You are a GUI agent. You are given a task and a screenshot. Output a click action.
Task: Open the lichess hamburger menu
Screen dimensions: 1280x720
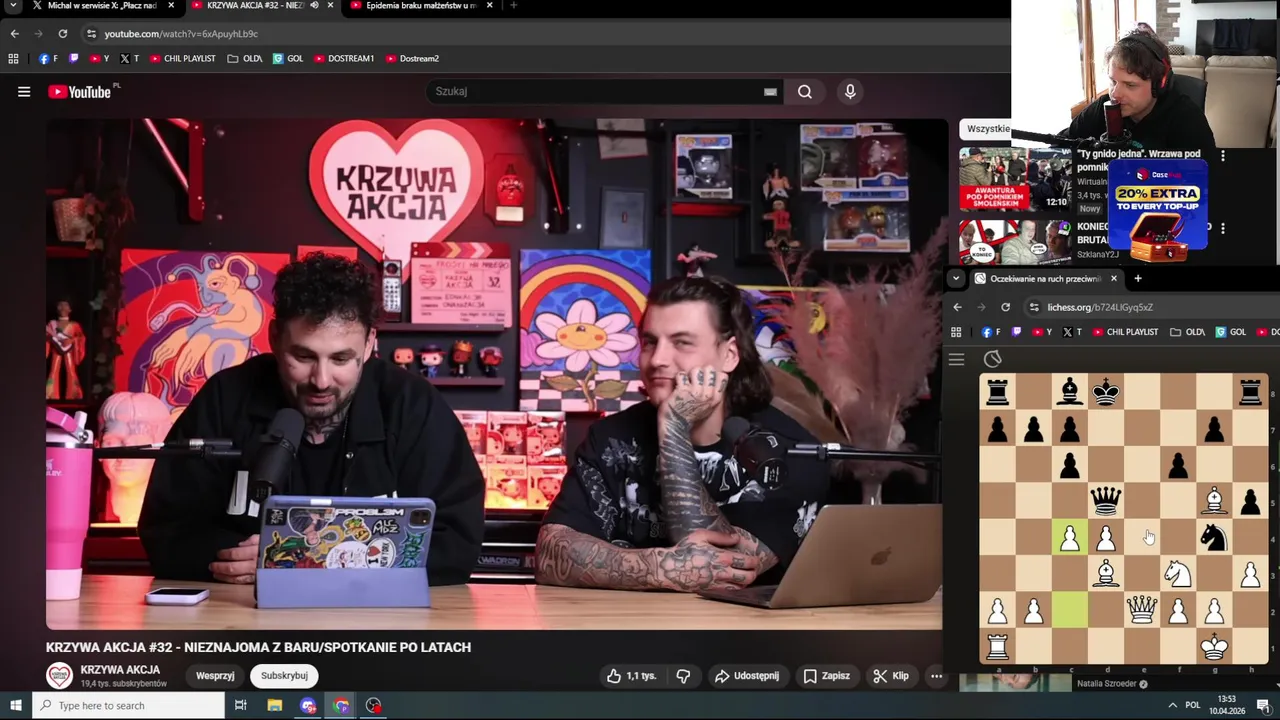956,360
